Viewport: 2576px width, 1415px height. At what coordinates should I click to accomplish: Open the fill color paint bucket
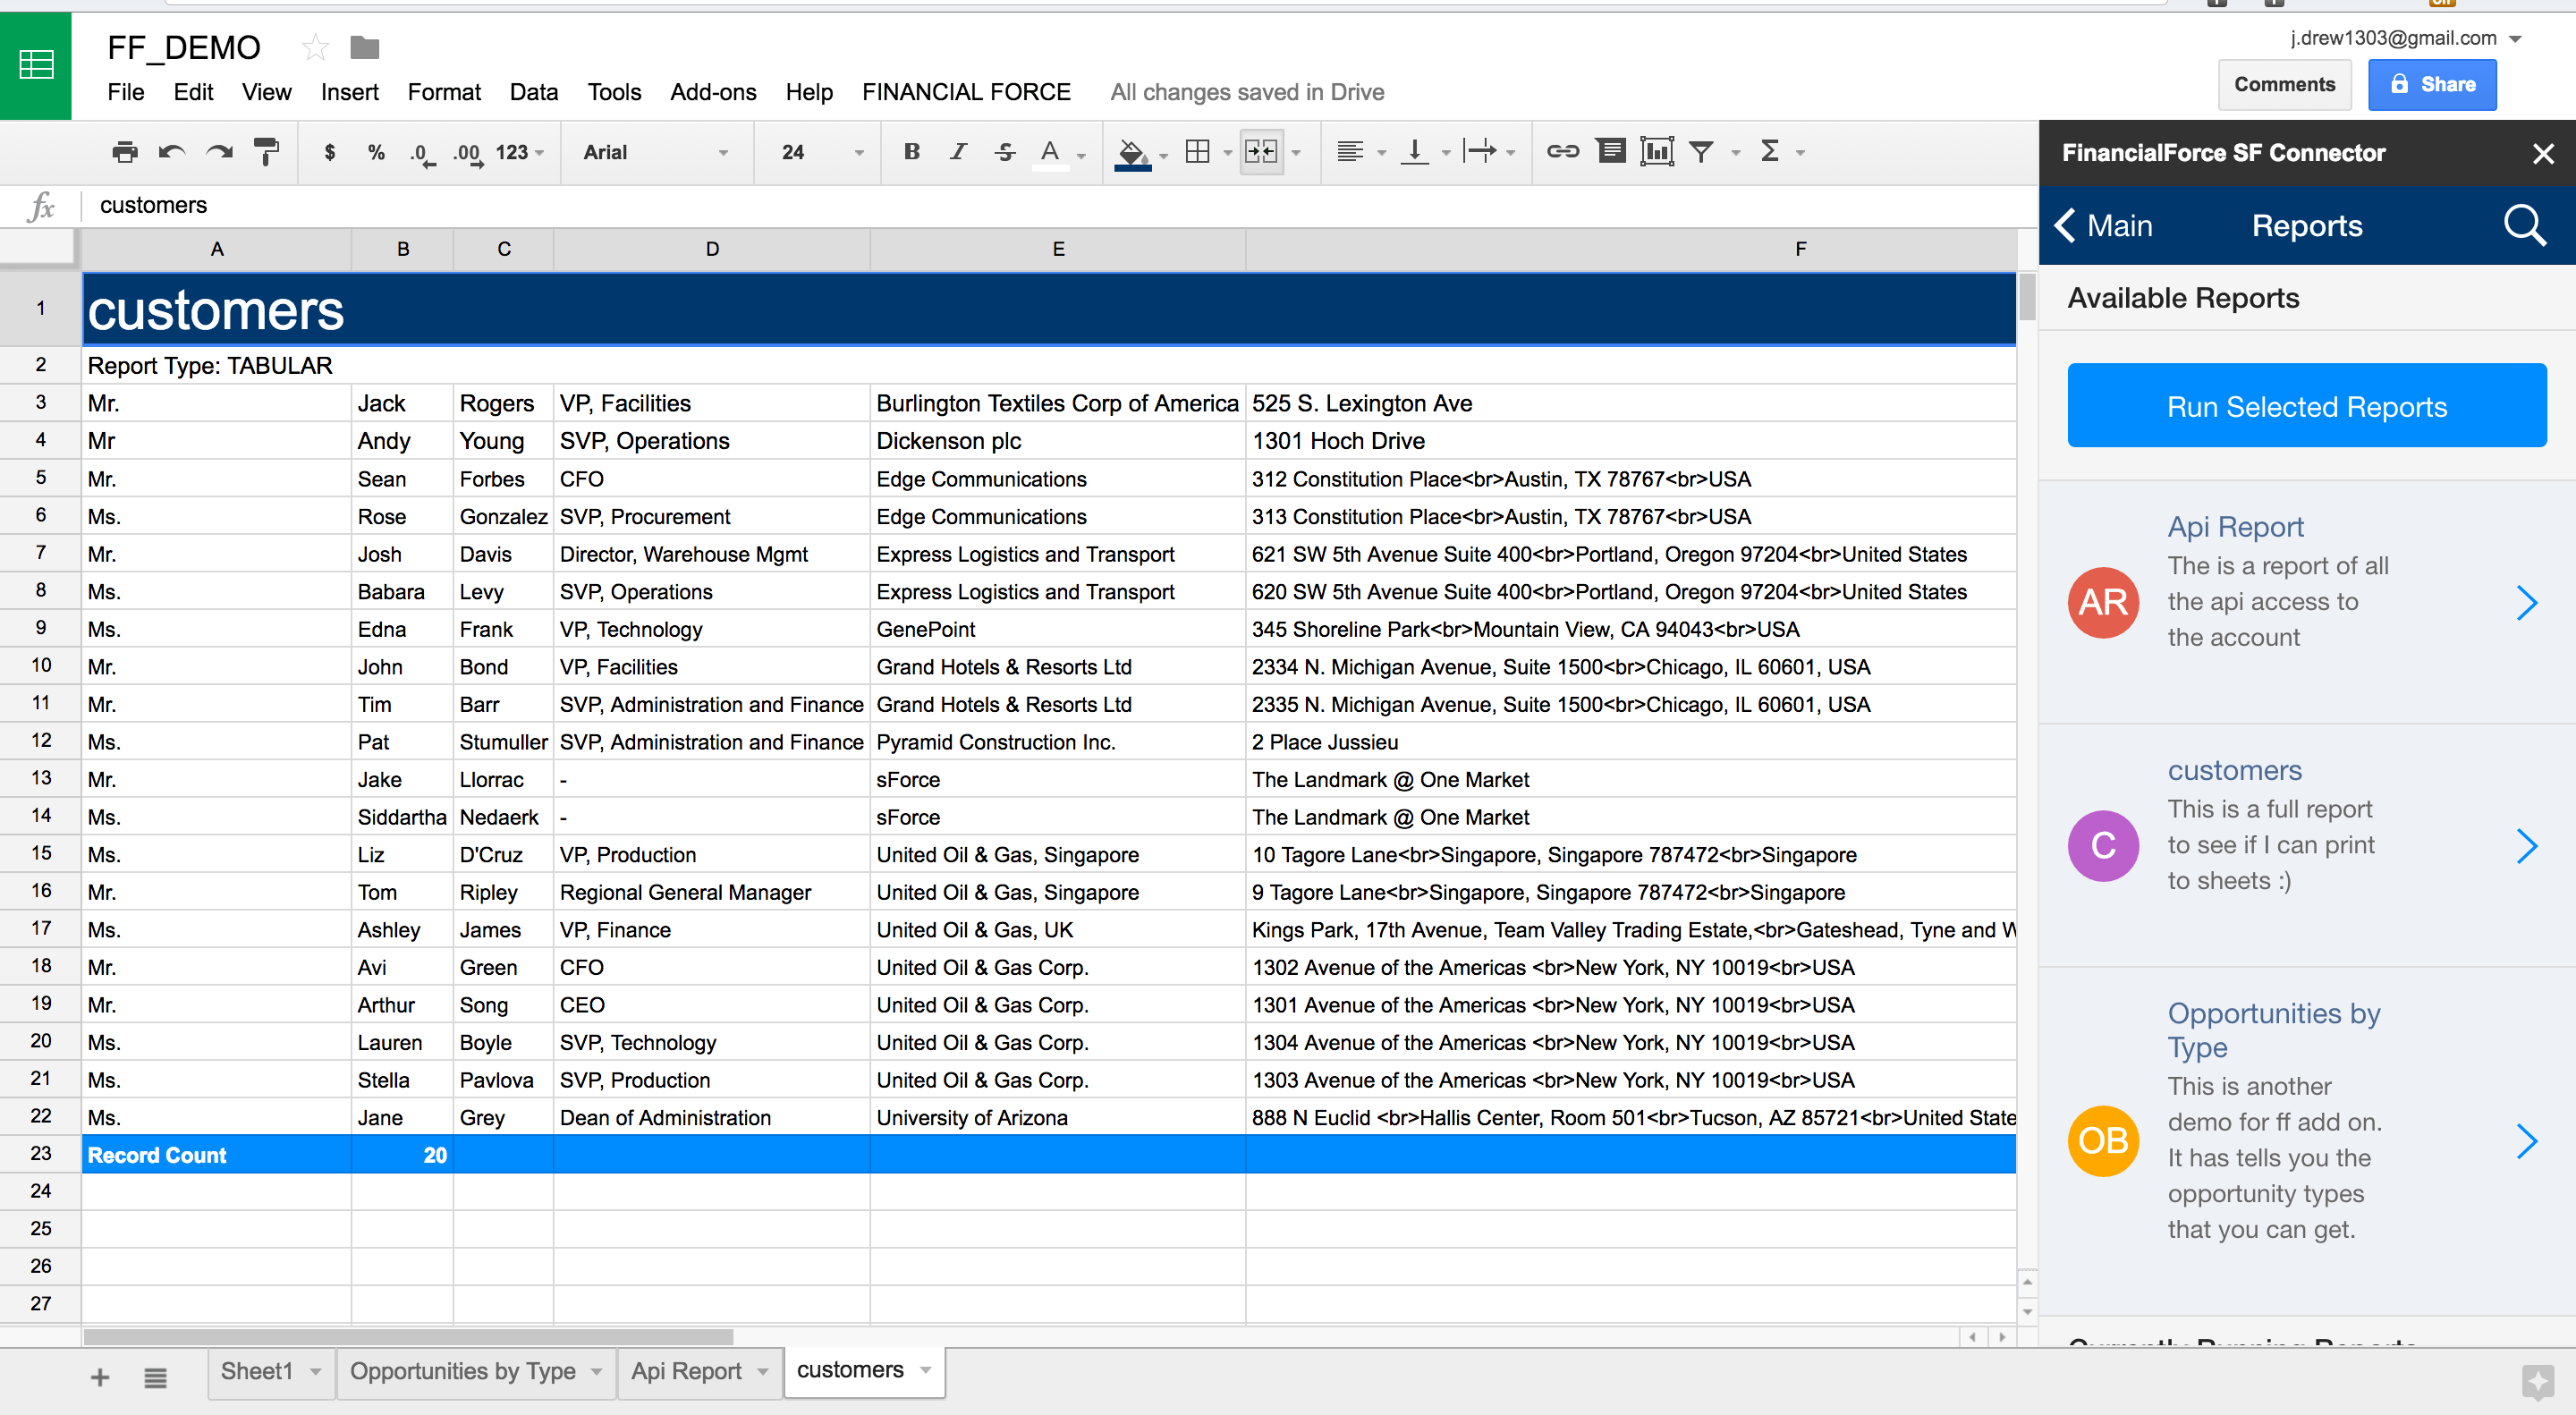[x=1132, y=152]
